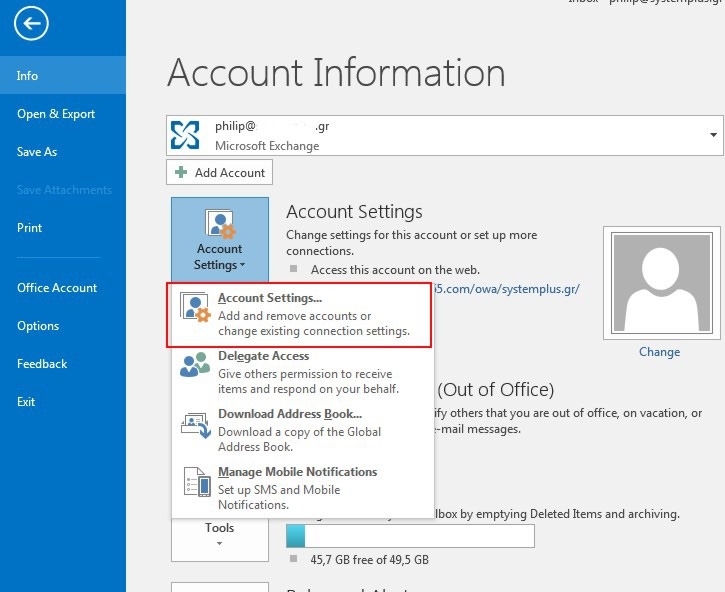Viewport: 725px width, 592px height.
Task: Click the Microsoft Exchange account icon
Action: coord(185,135)
